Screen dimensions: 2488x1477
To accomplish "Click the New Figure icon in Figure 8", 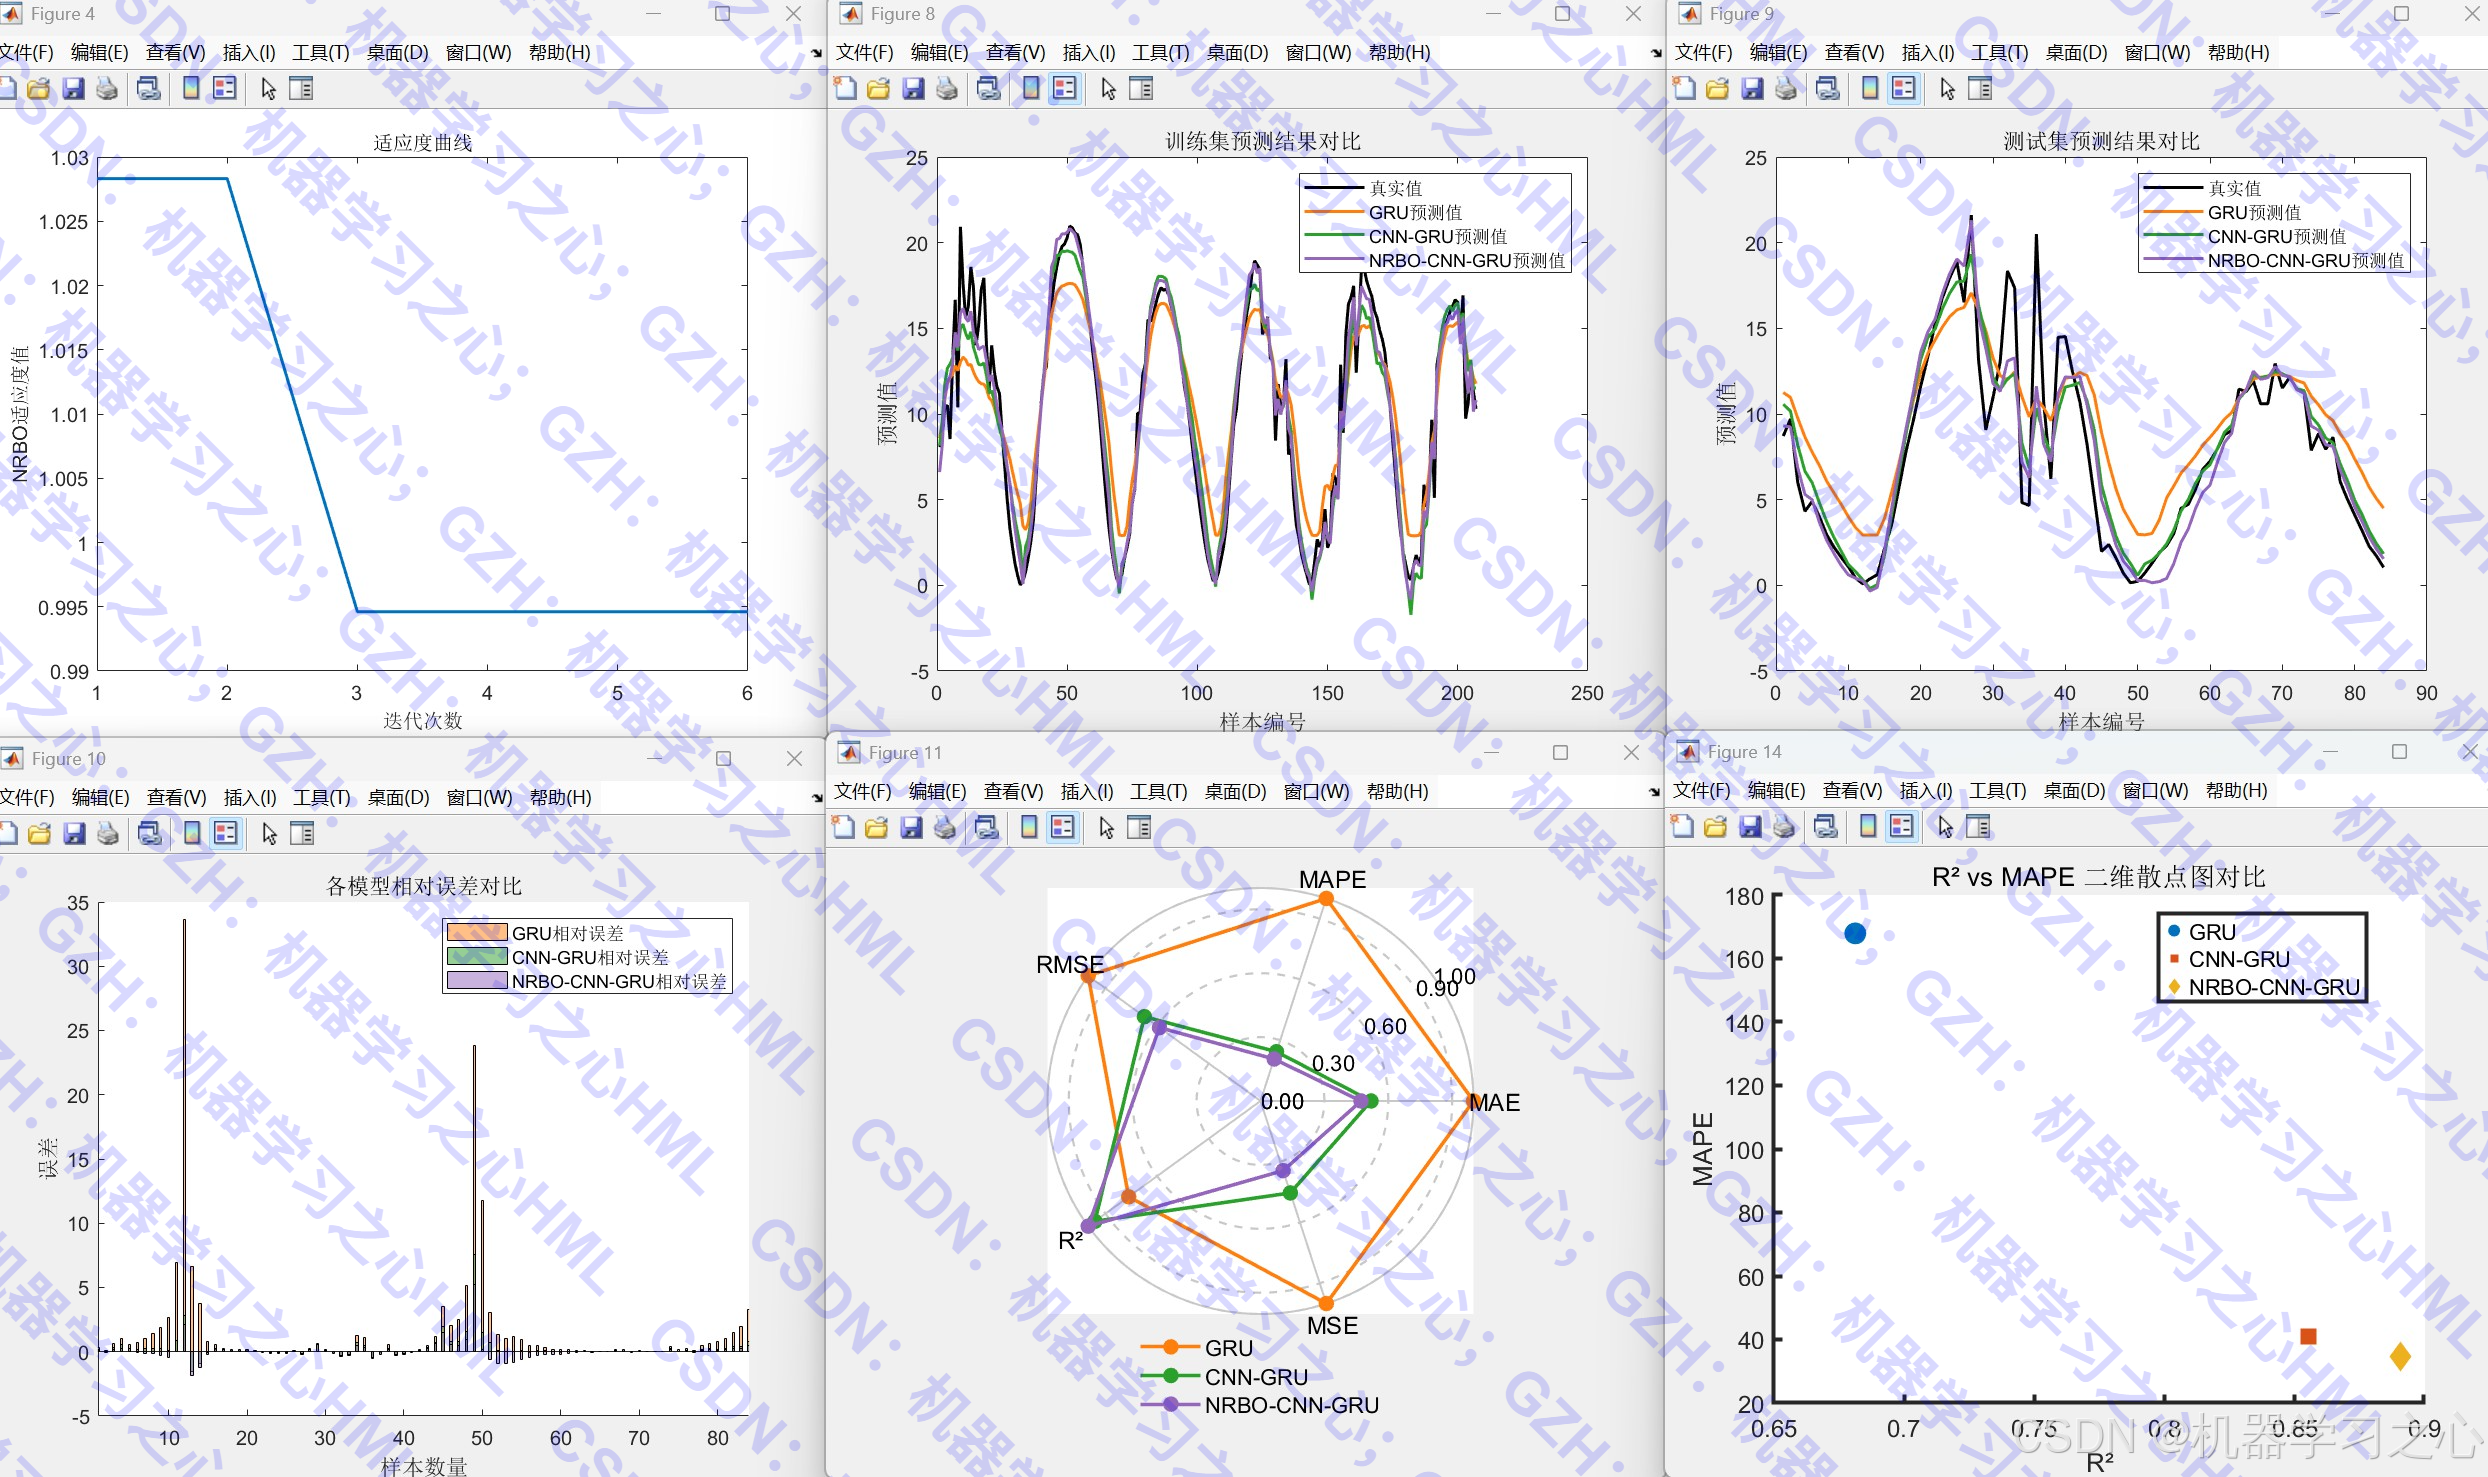I will coord(846,89).
